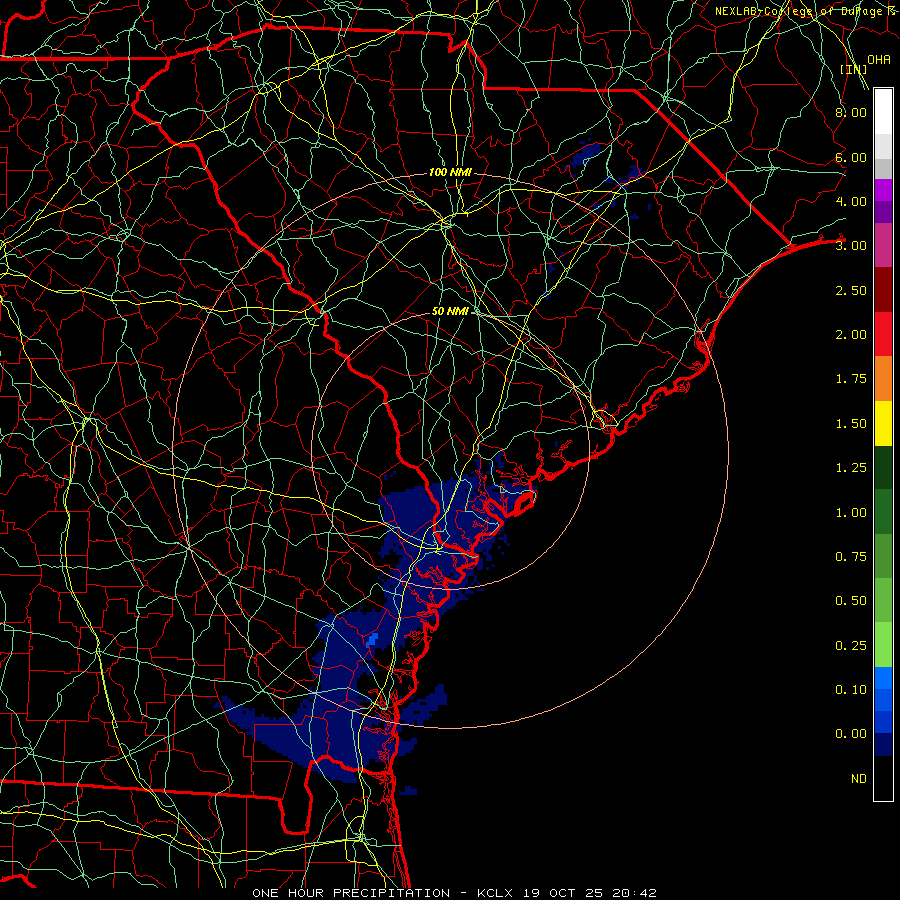This screenshot has width=900, height=900.
Task: Click the brighter blue precipitation cell on the map
Action: click(373, 639)
